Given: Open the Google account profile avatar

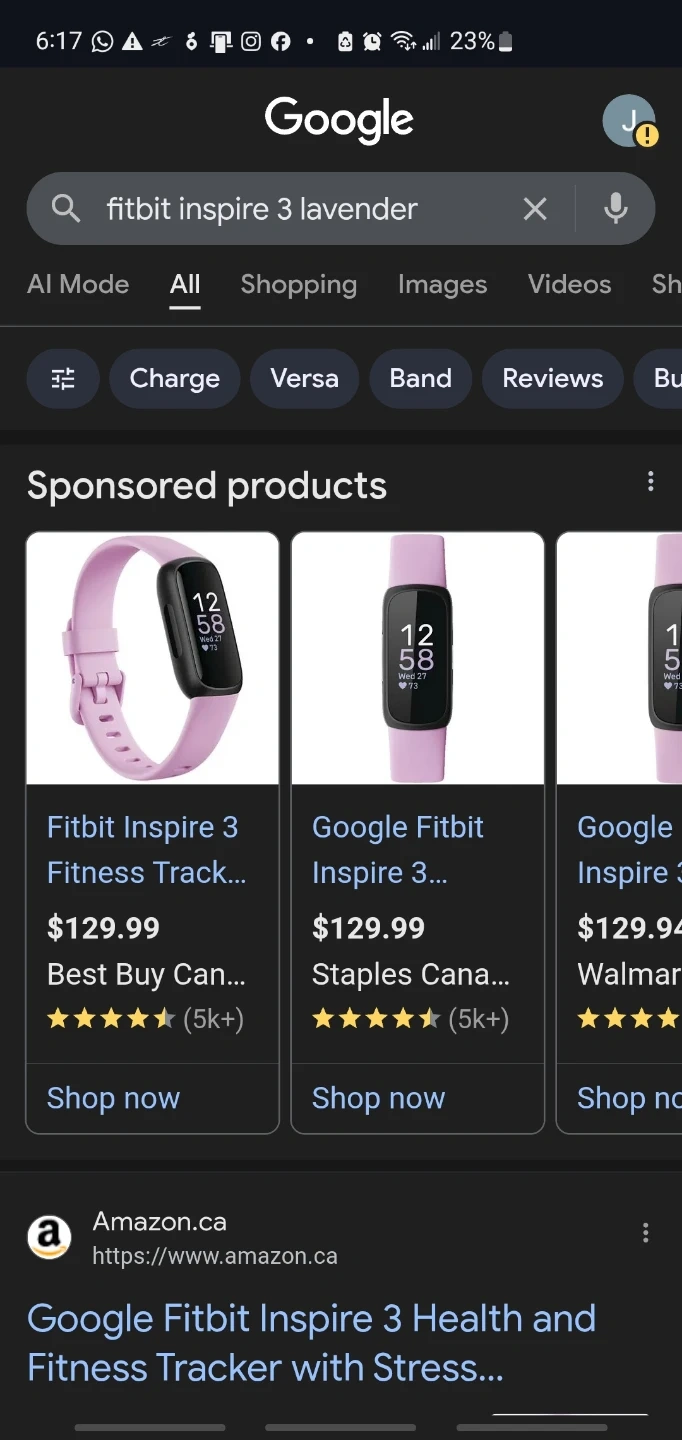Looking at the screenshot, I should point(629,122).
